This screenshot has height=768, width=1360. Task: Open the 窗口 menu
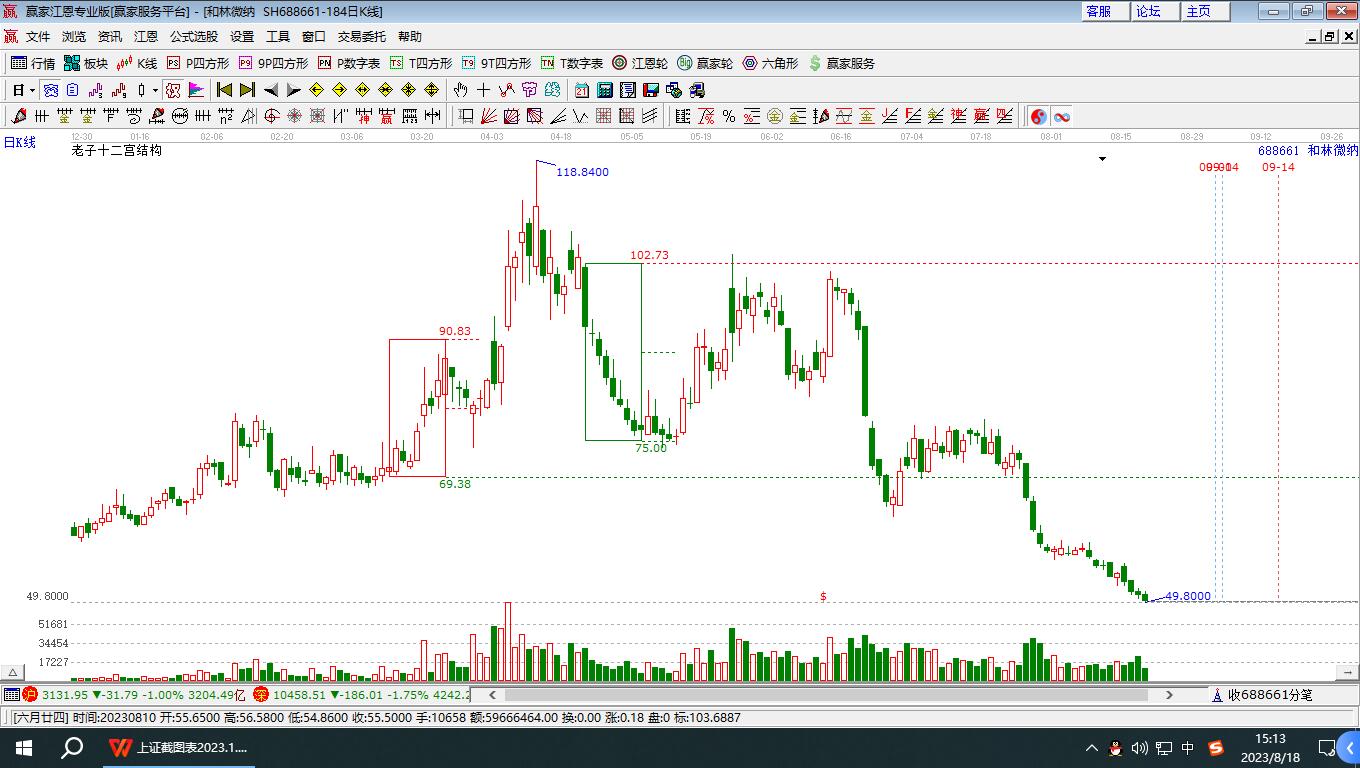314,36
